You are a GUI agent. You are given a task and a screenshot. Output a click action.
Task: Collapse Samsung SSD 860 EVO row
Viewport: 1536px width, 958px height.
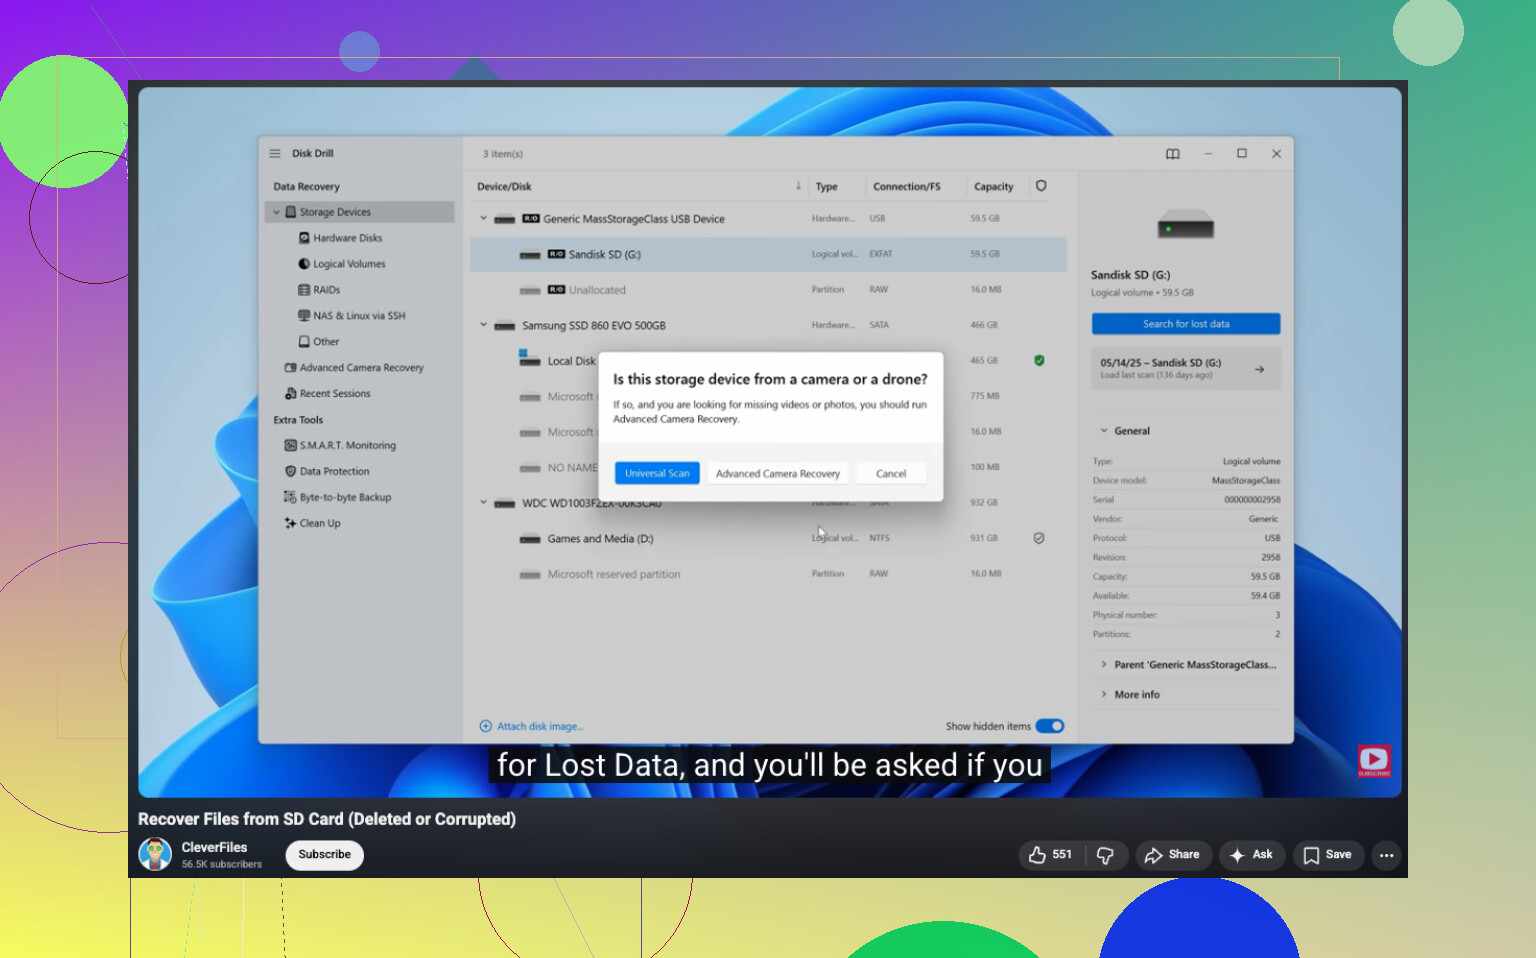[x=484, y=325]
